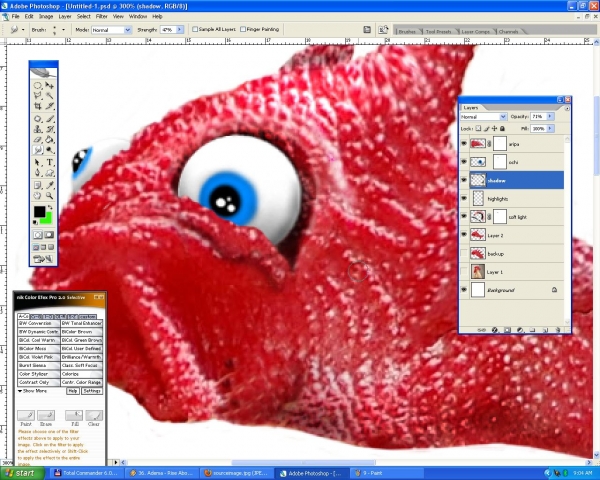
Task: Switch to Total Commander in taskbar
Action: pos(86,473)
